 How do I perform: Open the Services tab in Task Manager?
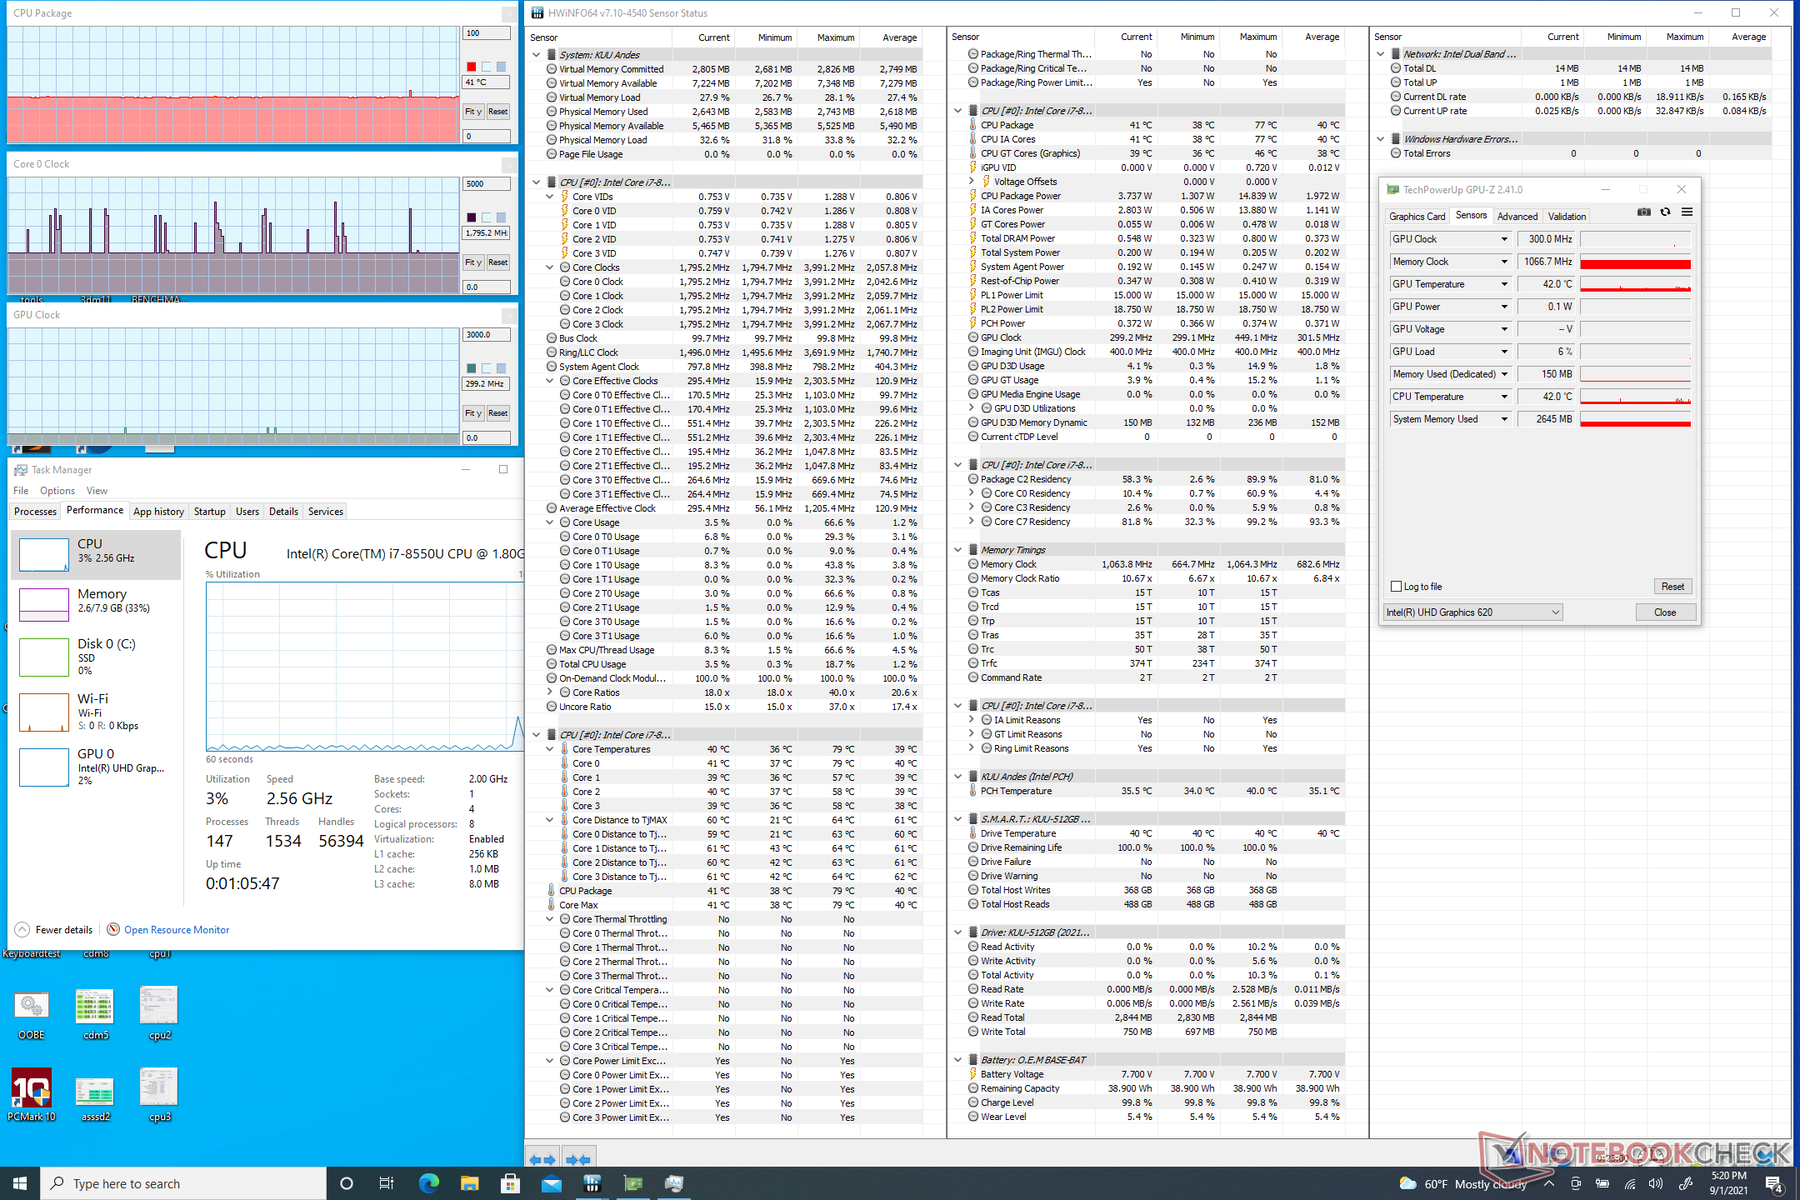[325, 511]
